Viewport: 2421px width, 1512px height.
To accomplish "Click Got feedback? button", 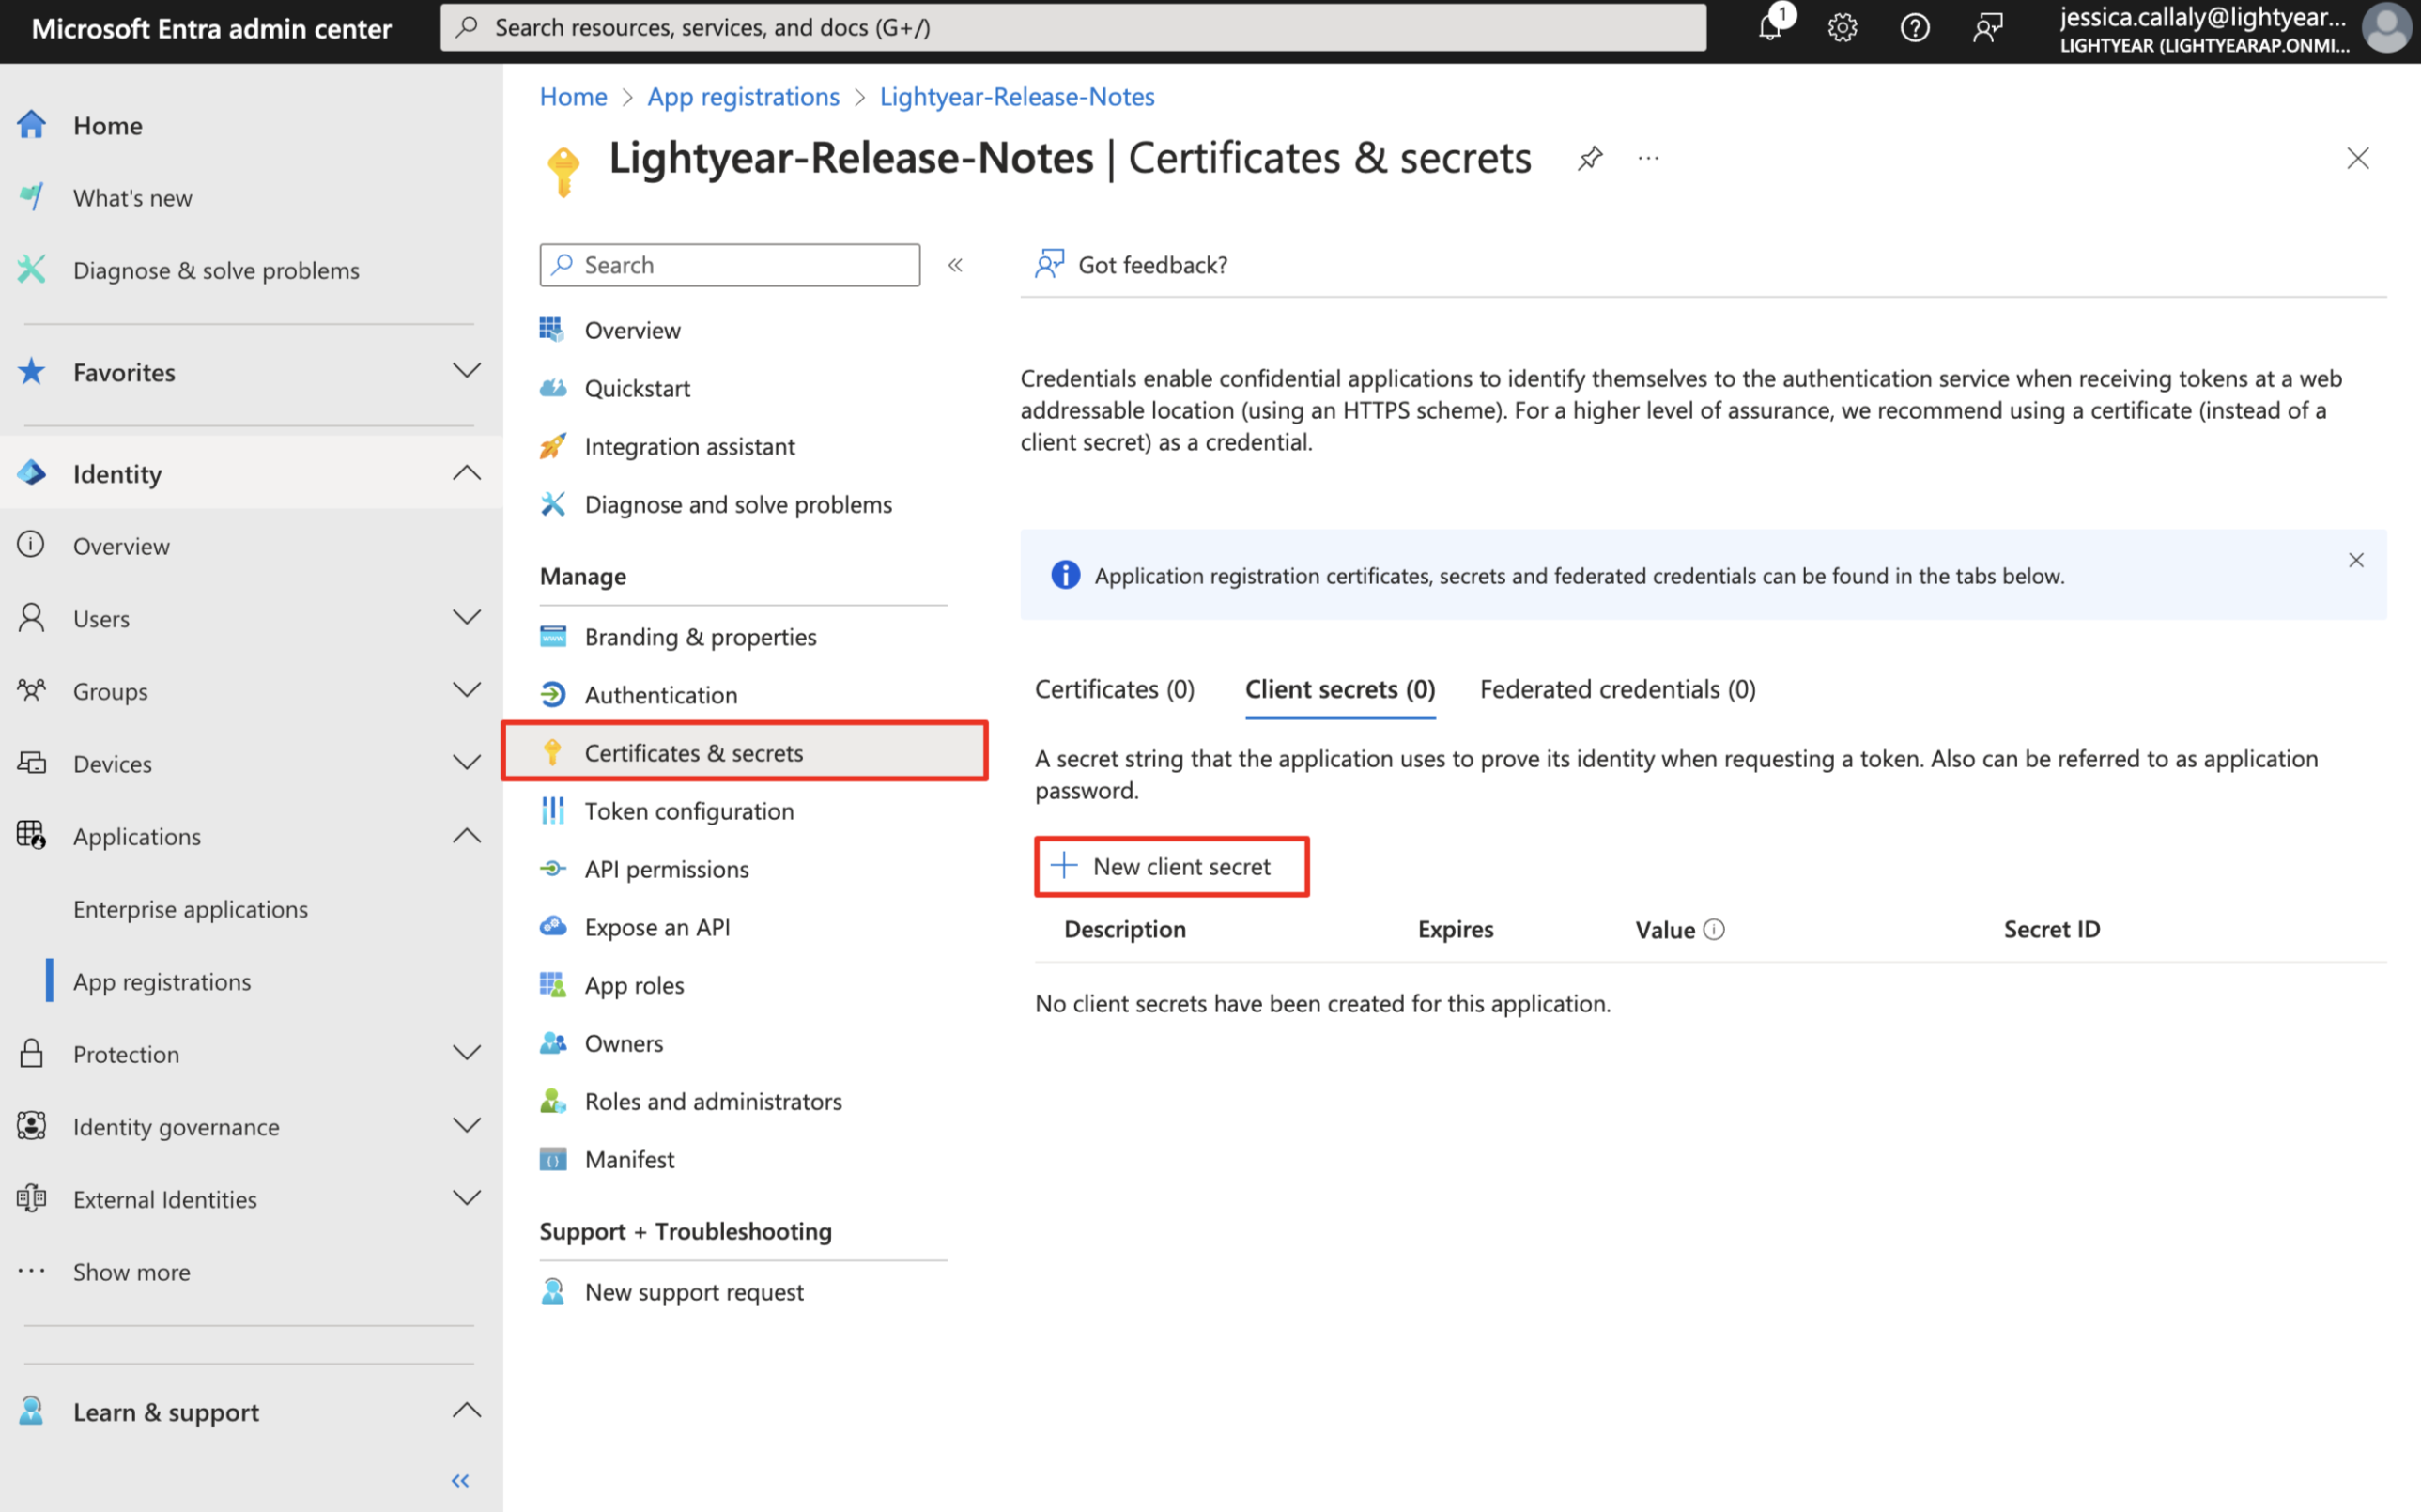I will [x=1131, y=264].
